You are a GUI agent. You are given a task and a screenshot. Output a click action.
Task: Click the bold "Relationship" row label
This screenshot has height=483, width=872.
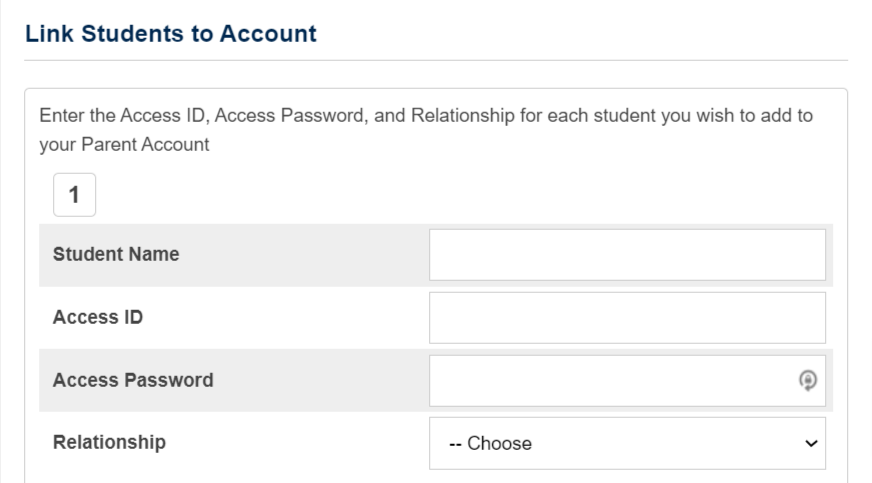pos(109,442)
